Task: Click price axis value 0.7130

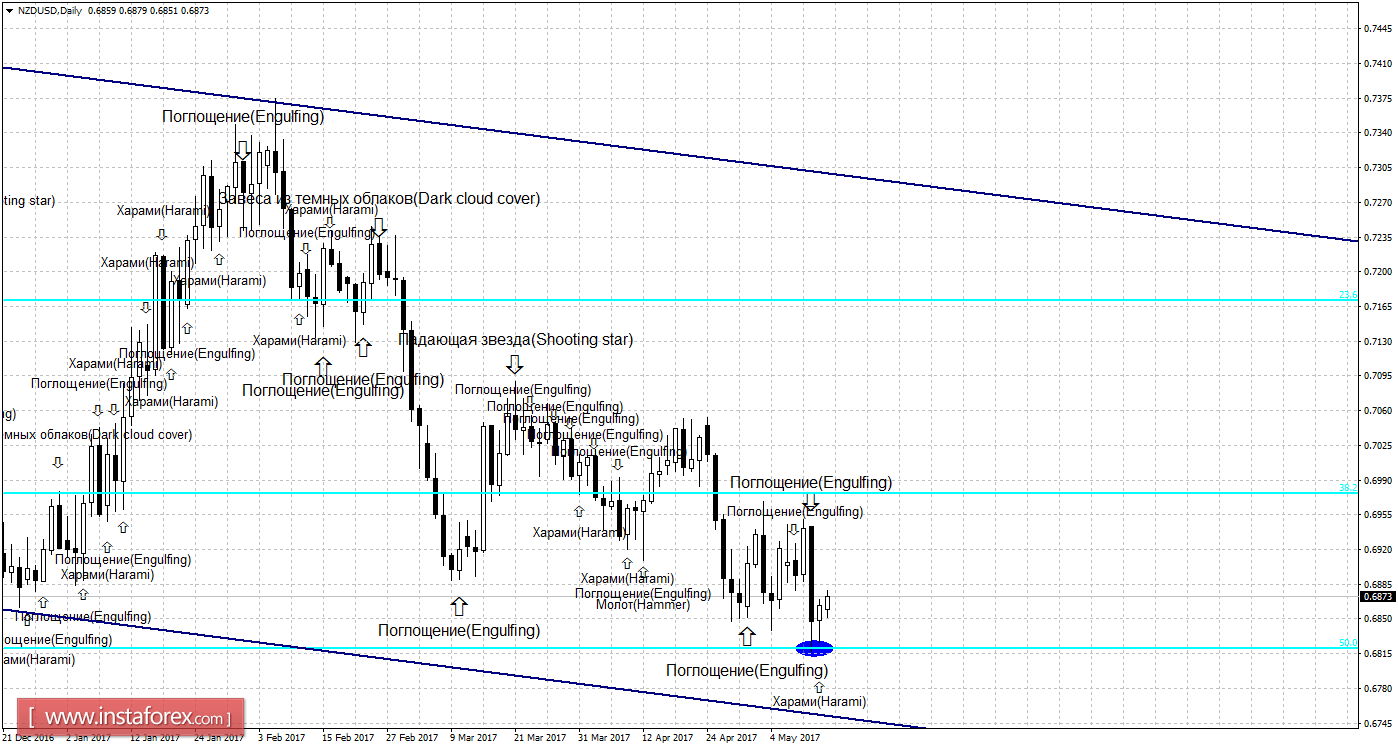Action: click(1378, 342)
